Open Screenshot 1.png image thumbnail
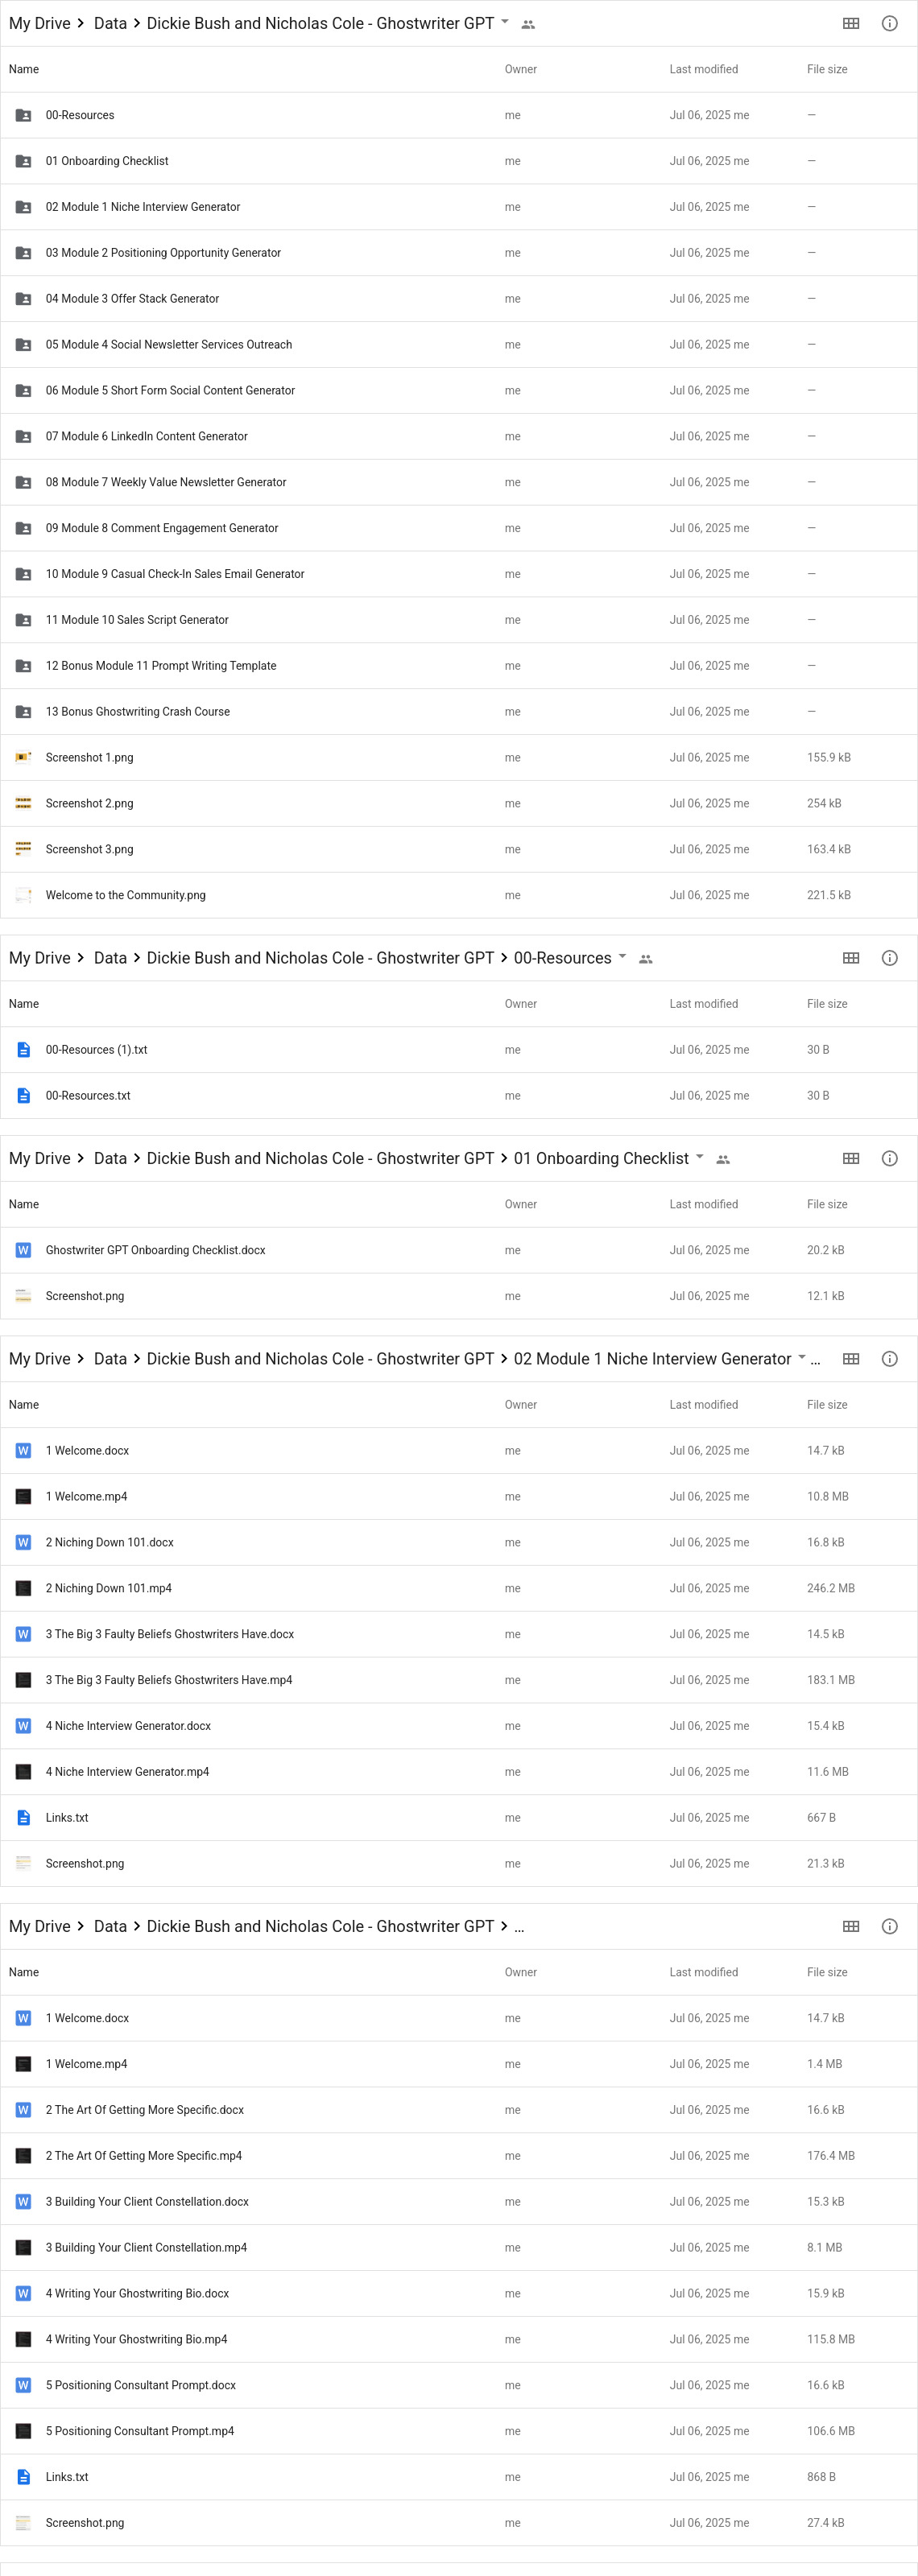Viewport: 918px width, 2576px height. point(23,757)
